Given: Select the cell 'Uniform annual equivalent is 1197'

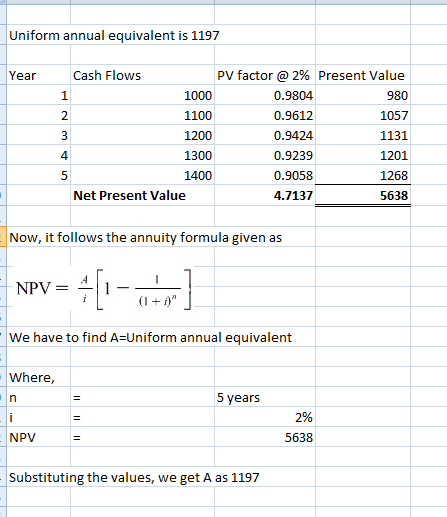Looking at the screenshot, I should pos(114,35).
